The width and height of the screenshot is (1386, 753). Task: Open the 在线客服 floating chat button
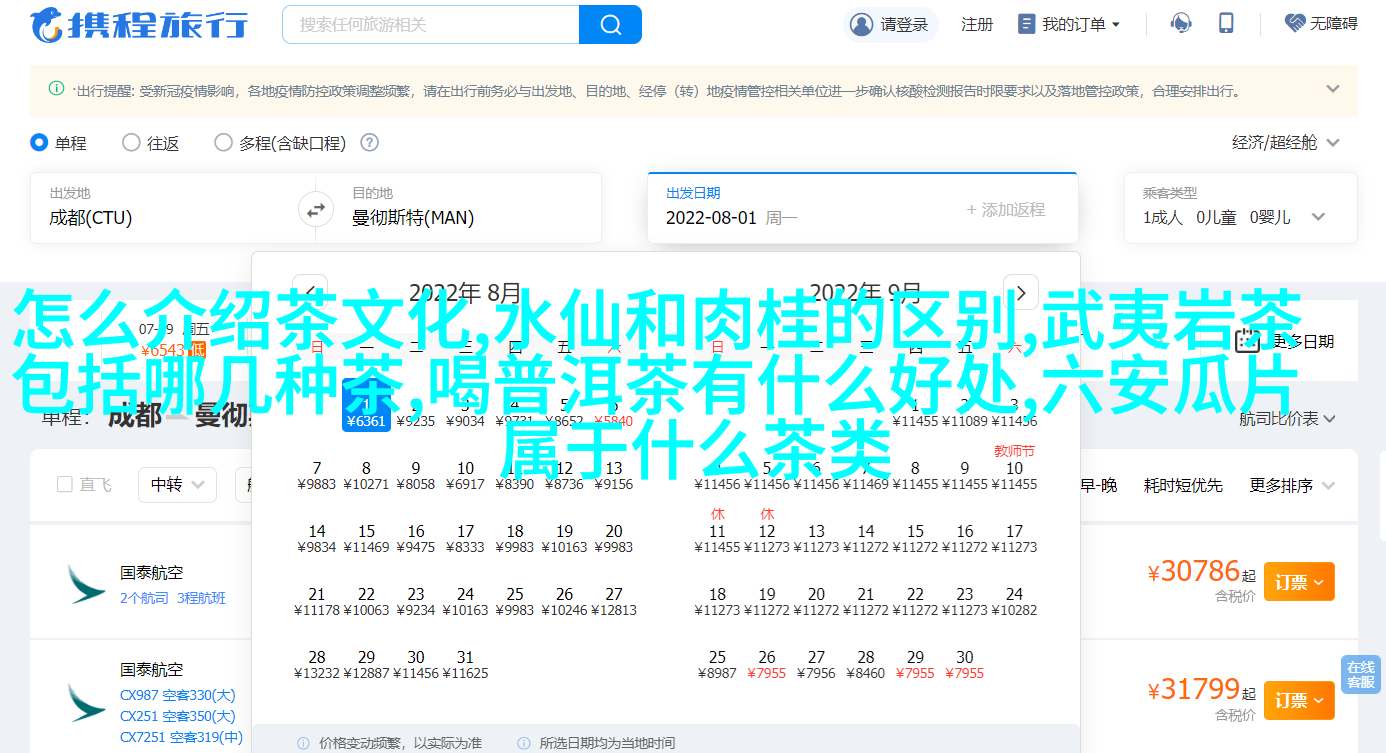[x=1360, y=675]
